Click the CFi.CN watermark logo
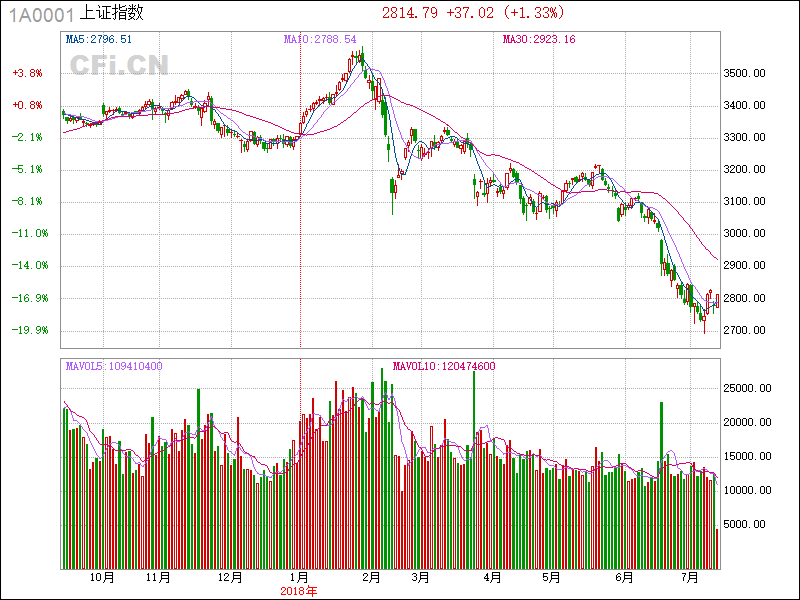 (x=118, y=65)
